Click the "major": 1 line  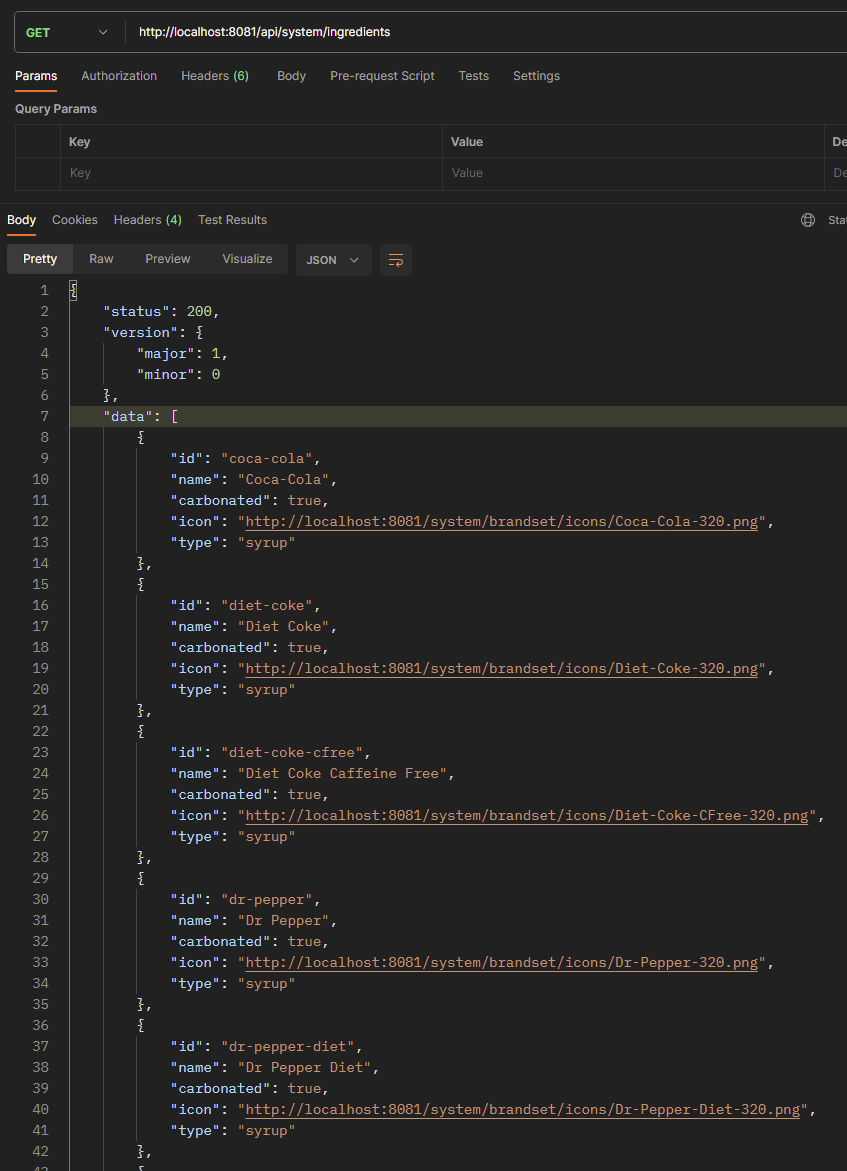coord(182,353)
